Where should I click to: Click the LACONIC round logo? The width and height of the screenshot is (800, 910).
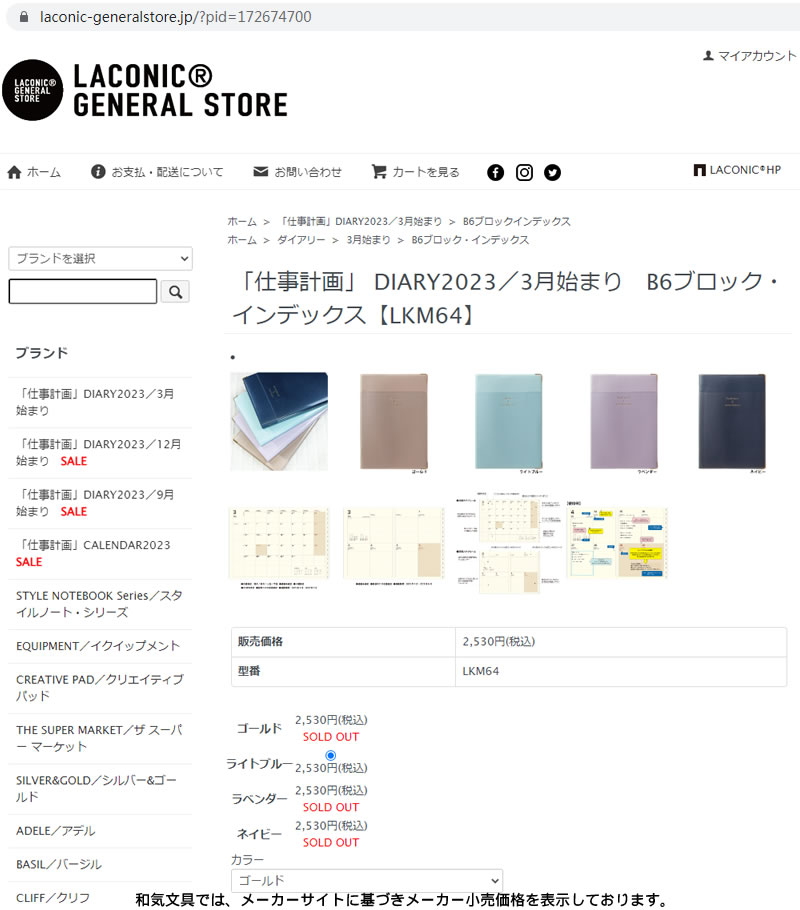pyautogui.click(x=33, y=90)
